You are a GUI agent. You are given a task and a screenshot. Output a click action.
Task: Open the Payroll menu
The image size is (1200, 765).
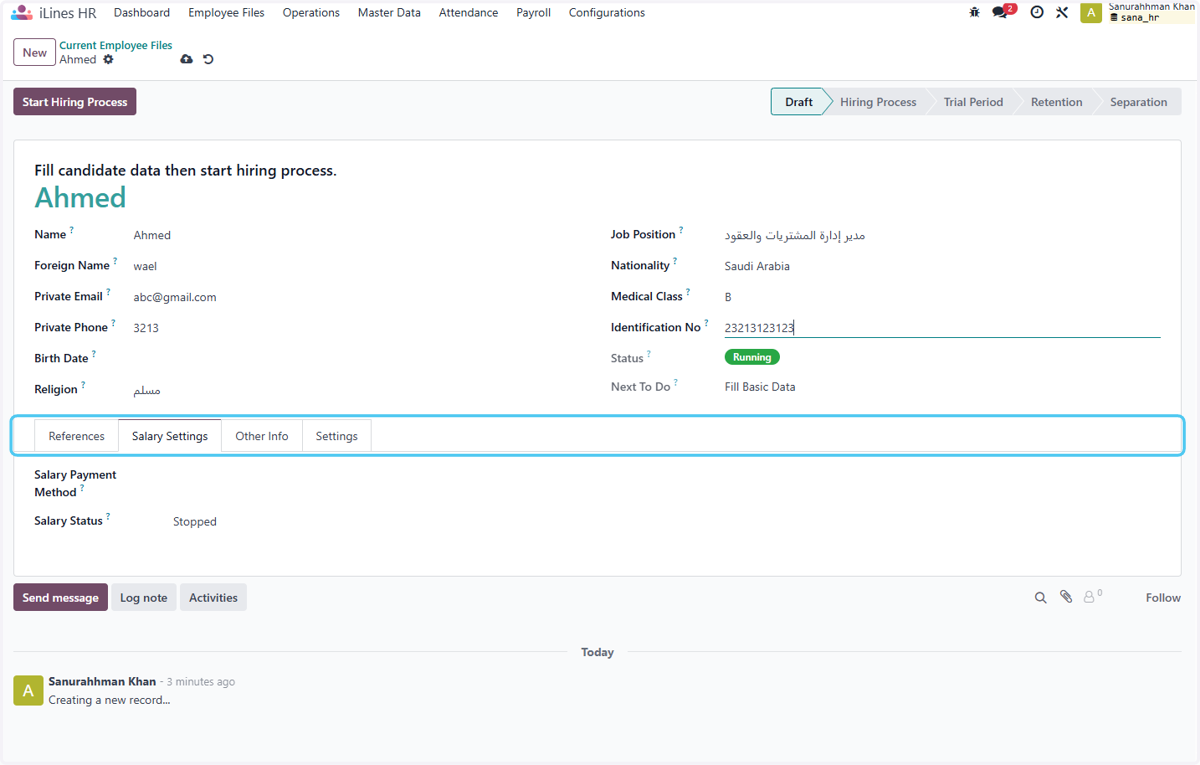coord(534,13)
